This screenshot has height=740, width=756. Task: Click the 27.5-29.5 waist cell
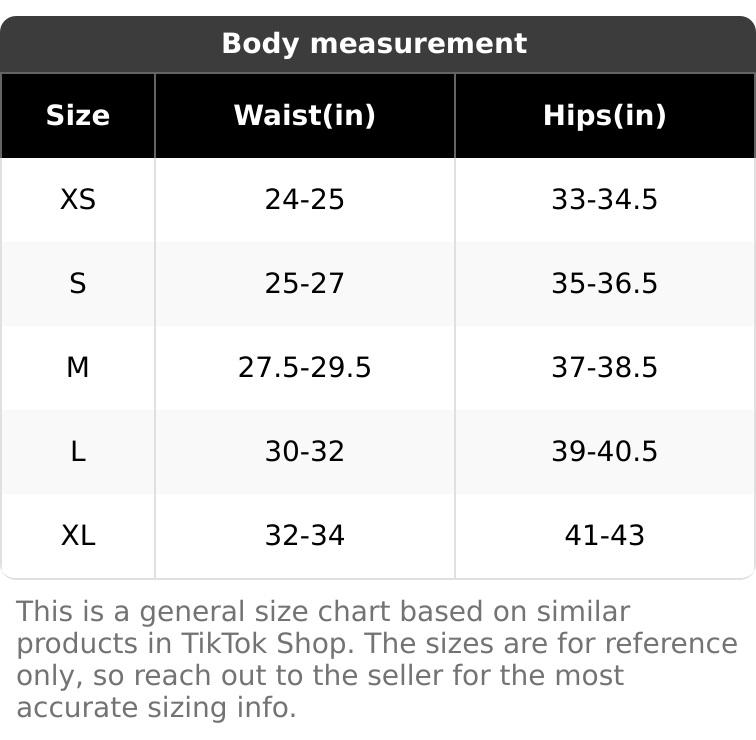[x=305, y=368]
